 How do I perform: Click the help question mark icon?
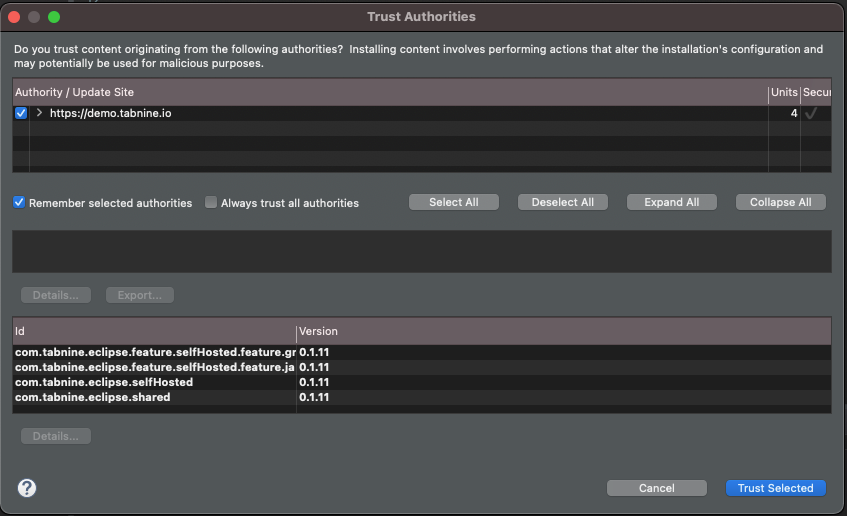click(x=27, y=488)
